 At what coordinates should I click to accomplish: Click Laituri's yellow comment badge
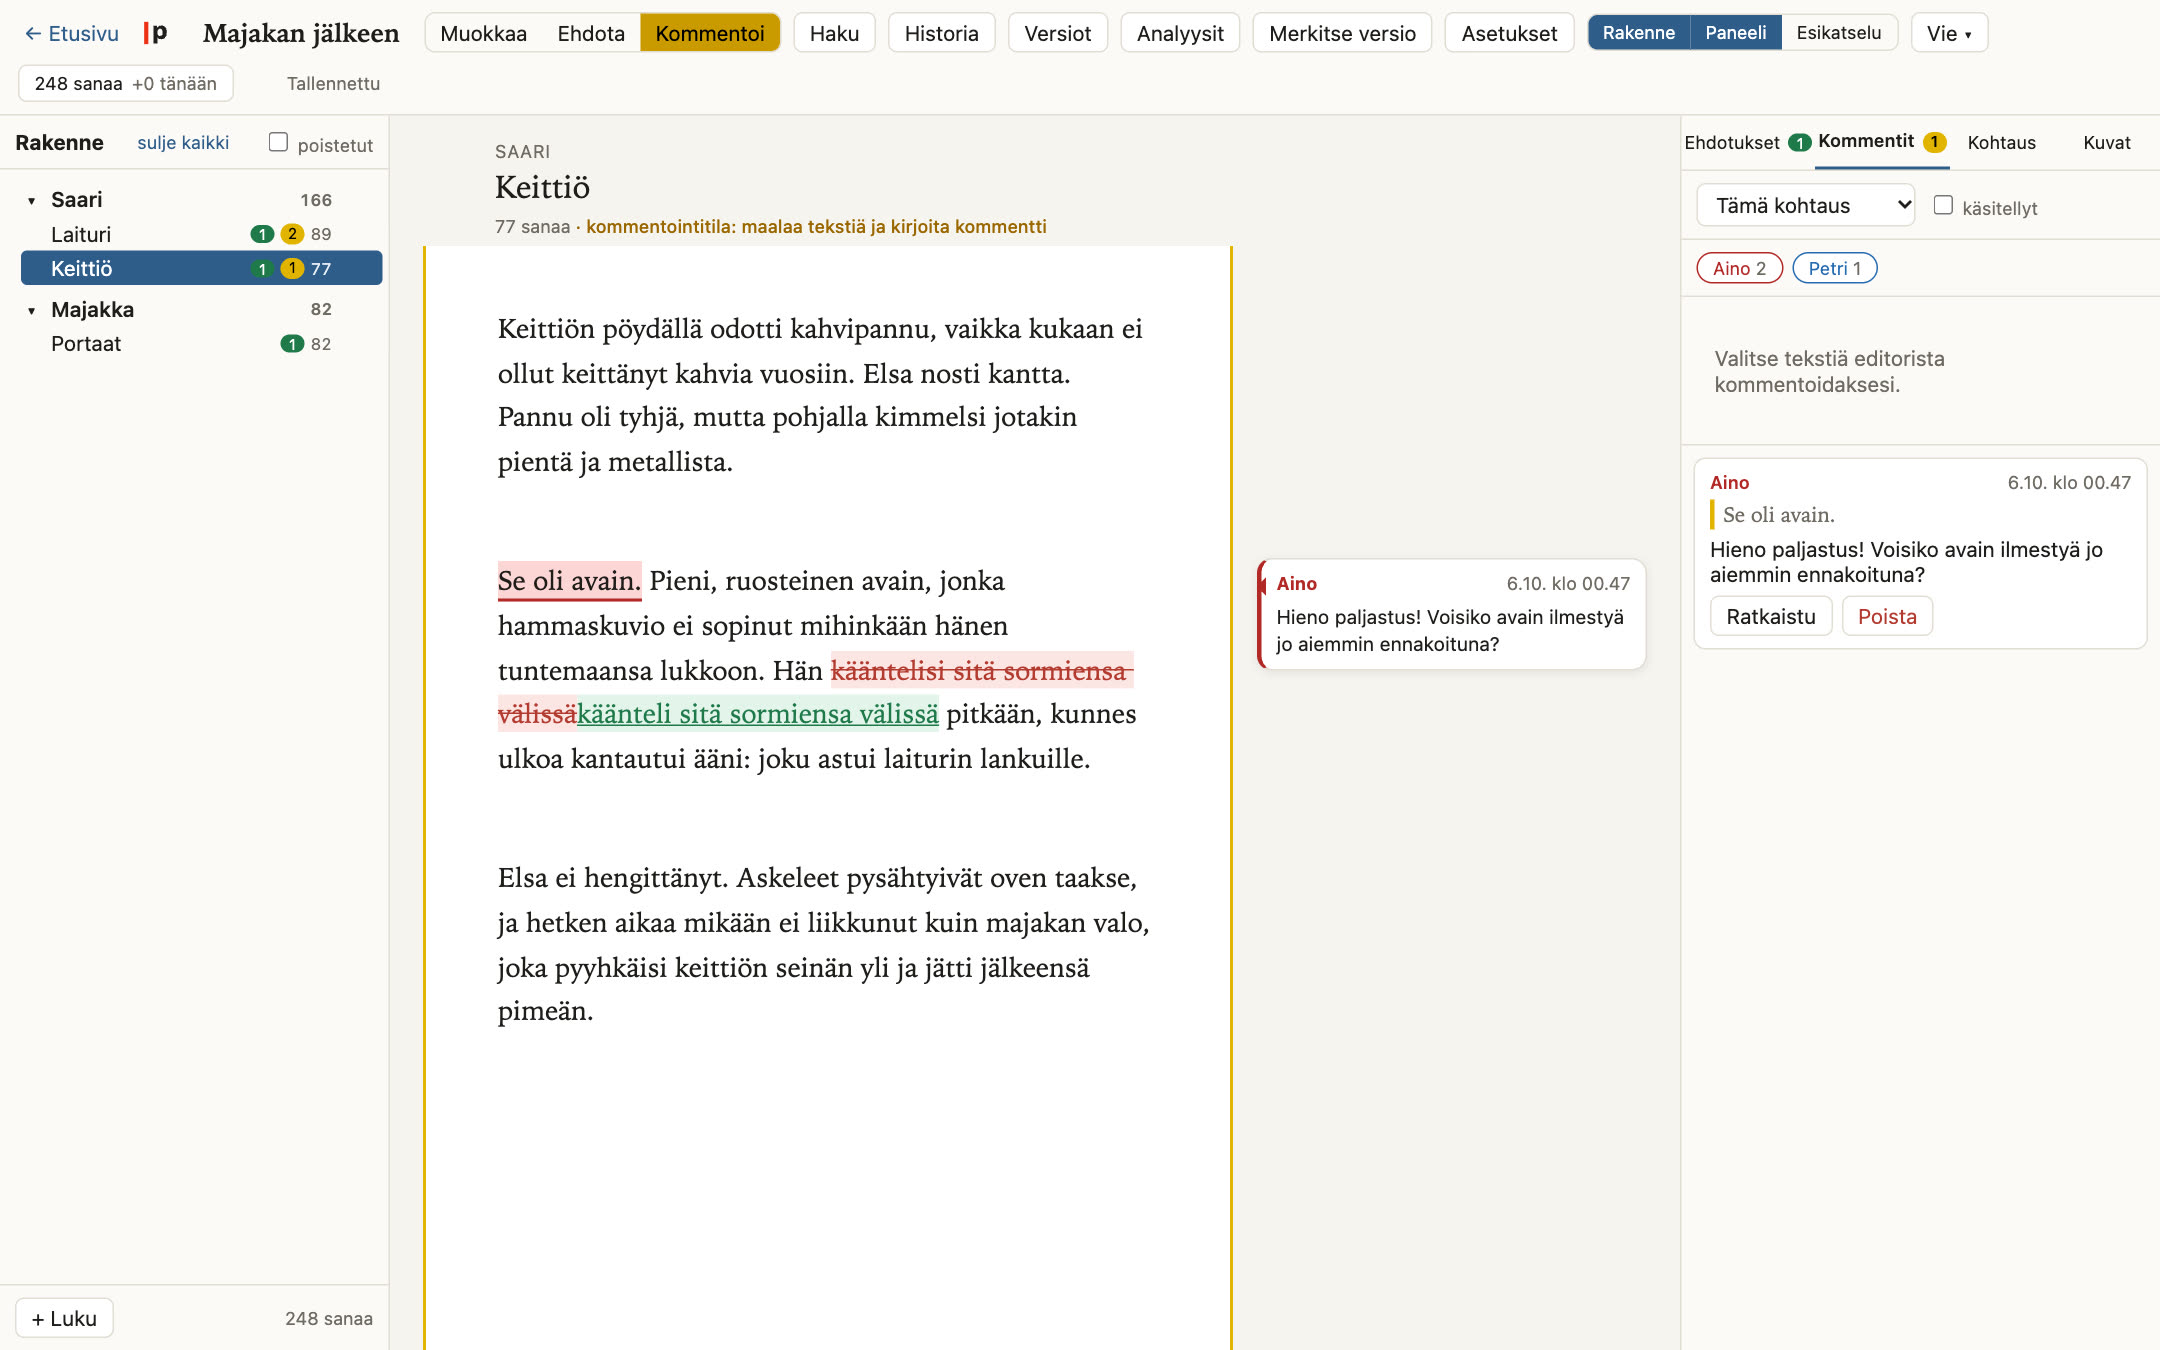pyautogui.click(x=292, y=234)
